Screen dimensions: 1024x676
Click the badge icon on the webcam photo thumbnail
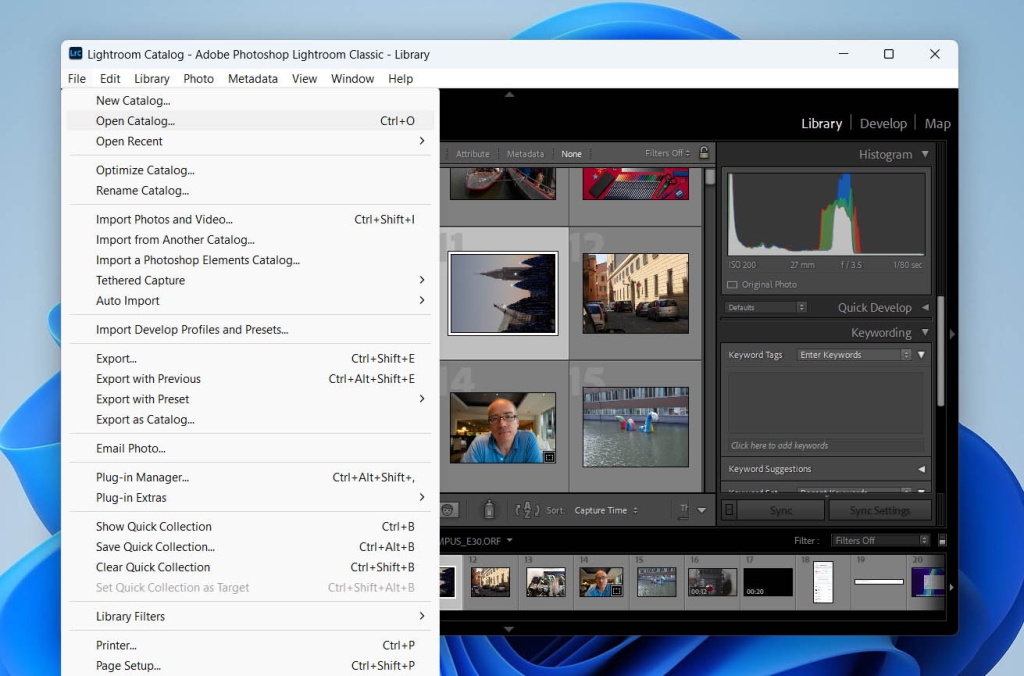point(549,457)
